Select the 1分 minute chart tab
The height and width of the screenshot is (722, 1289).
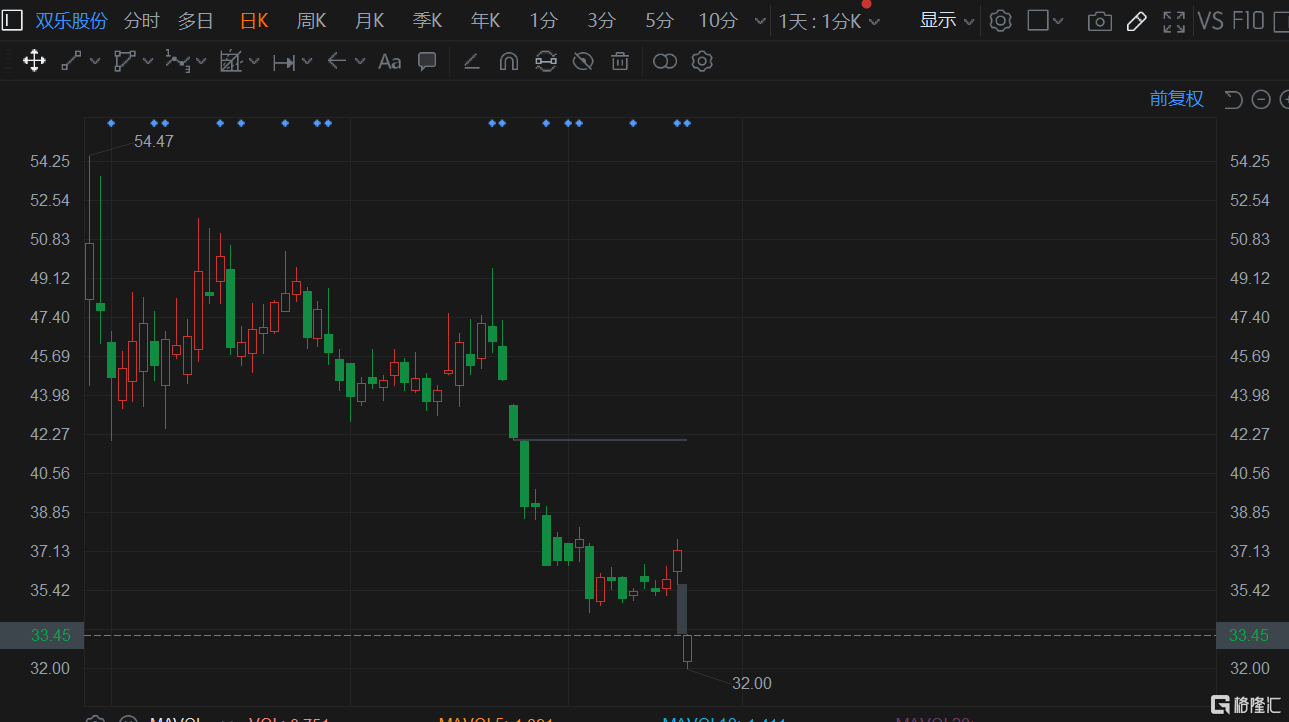tap(544, 21)
